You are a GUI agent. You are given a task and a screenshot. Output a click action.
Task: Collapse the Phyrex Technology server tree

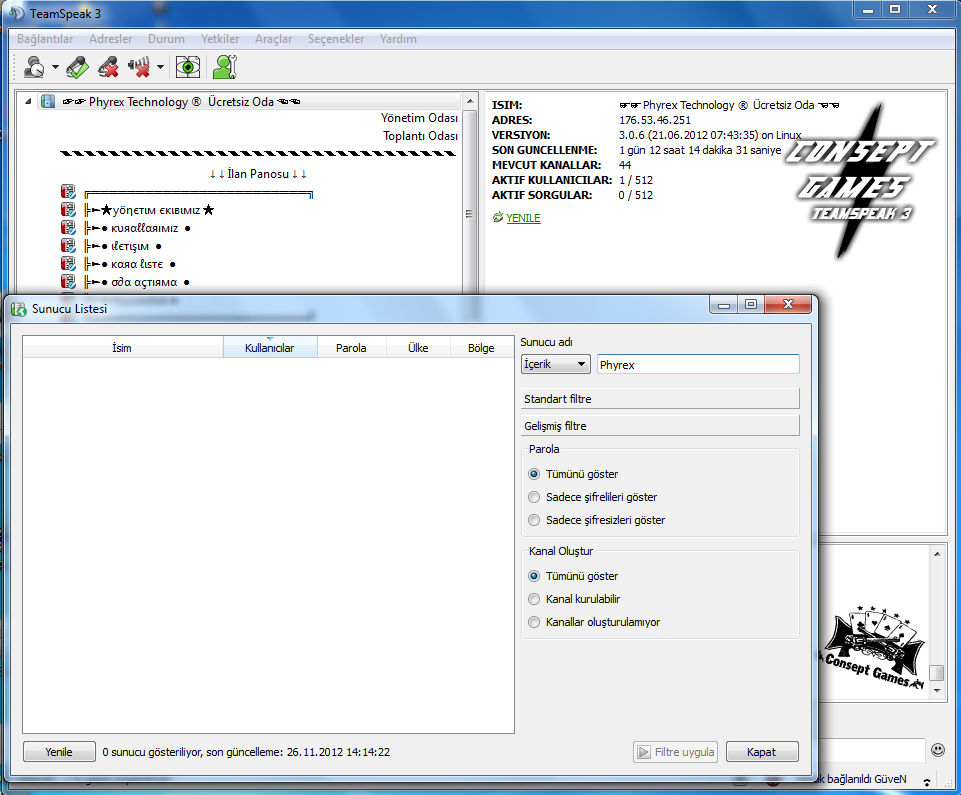pyautogui.click(x=27, y=102)
